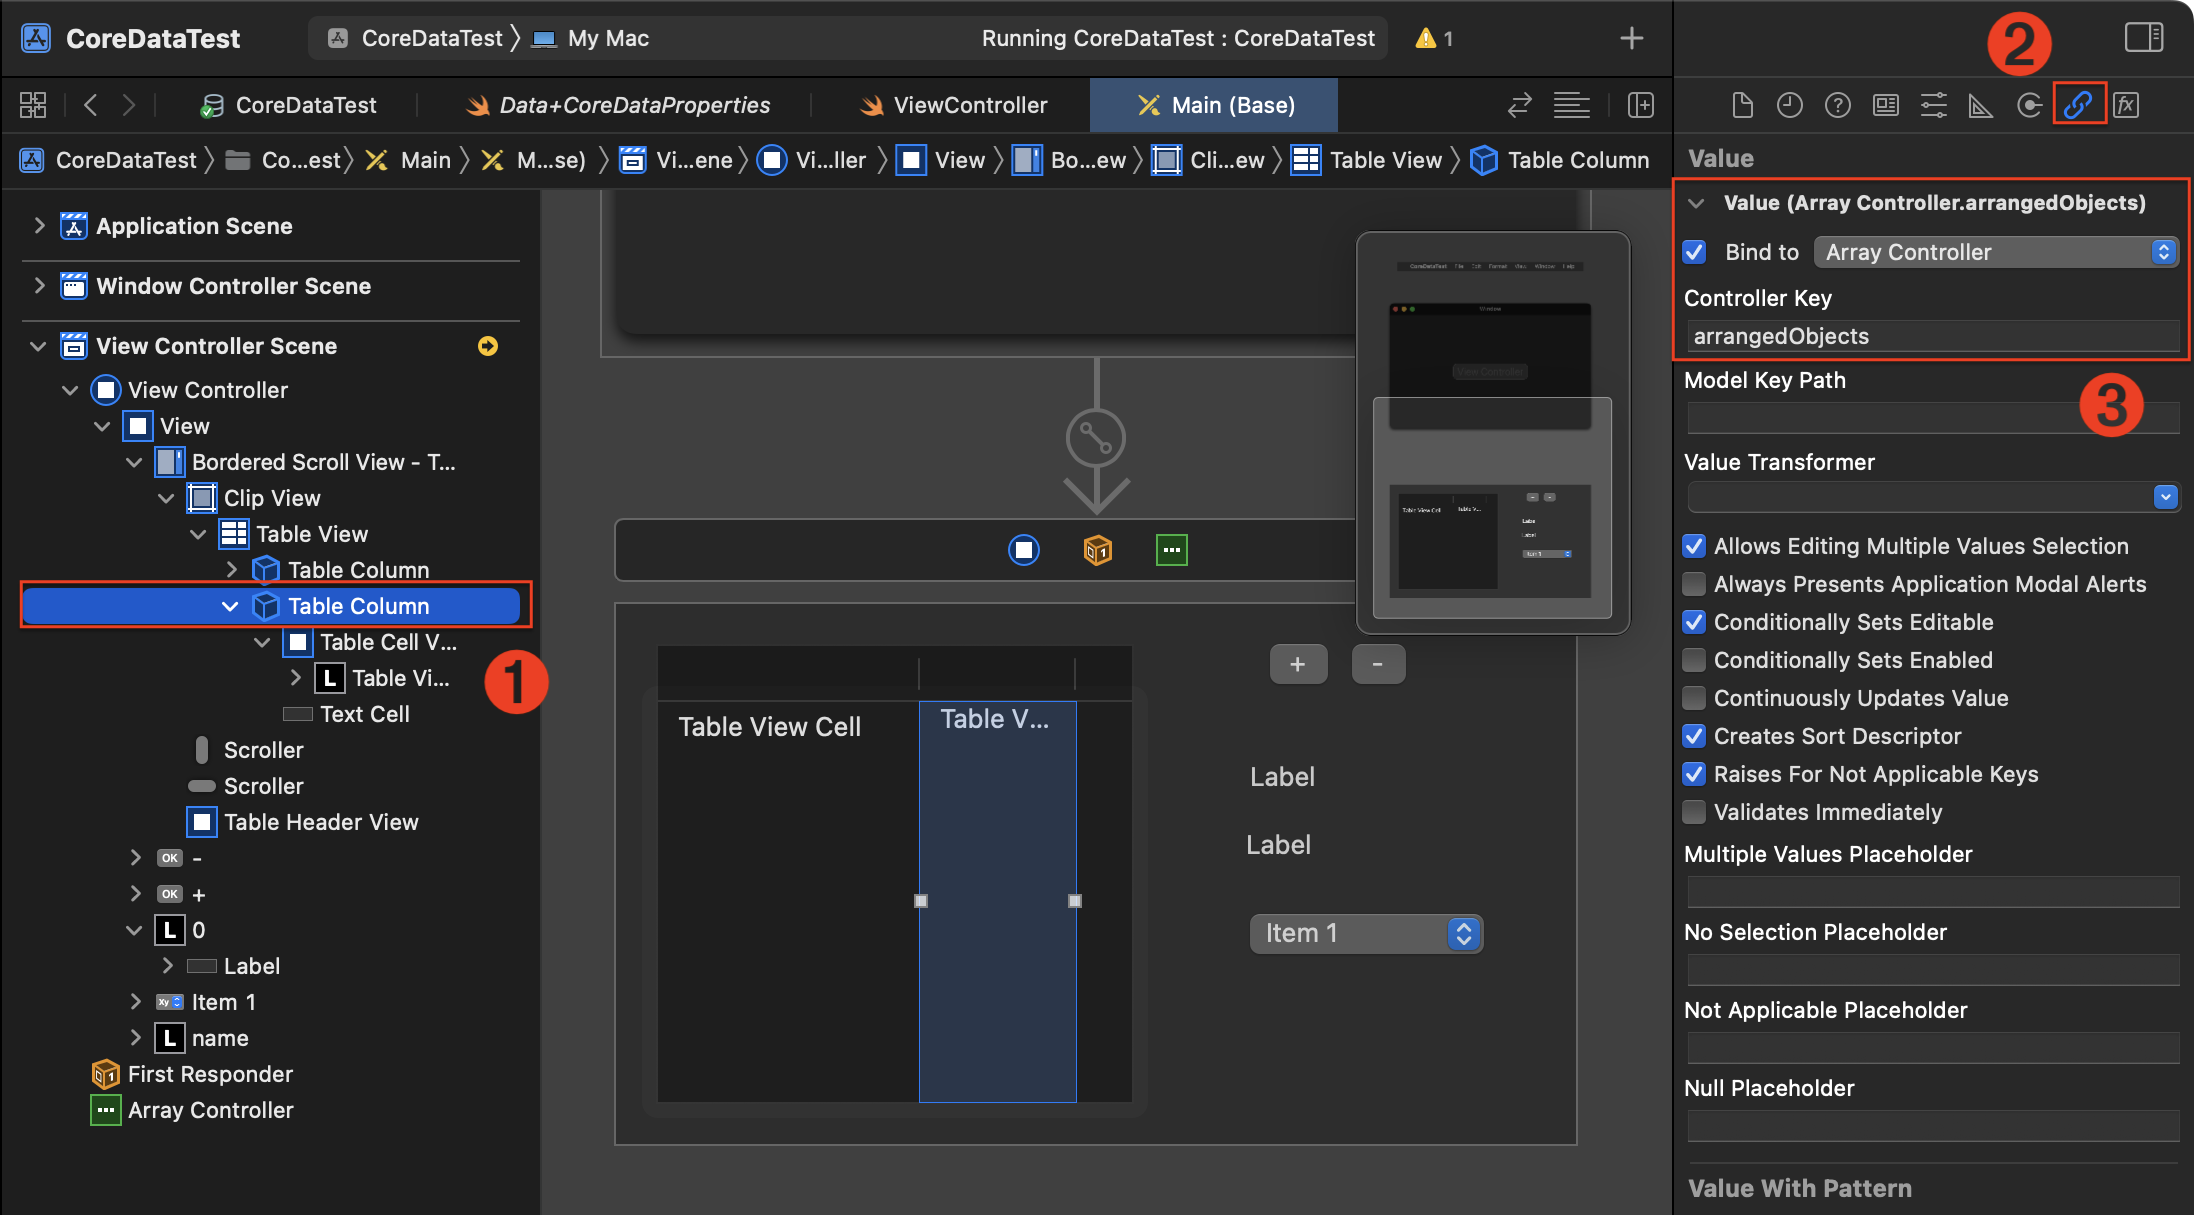
Task: Open the Bindings inspector link icon
Action: (2078, 105)
